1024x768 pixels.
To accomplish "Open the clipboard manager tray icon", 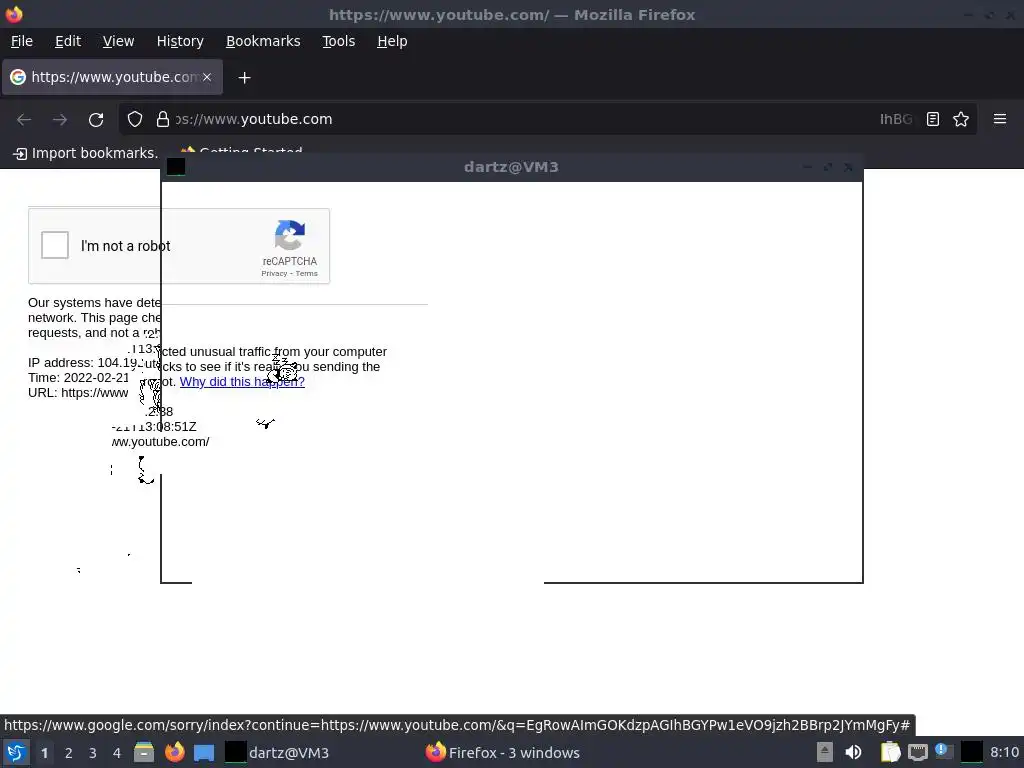I will pos(890,752).
